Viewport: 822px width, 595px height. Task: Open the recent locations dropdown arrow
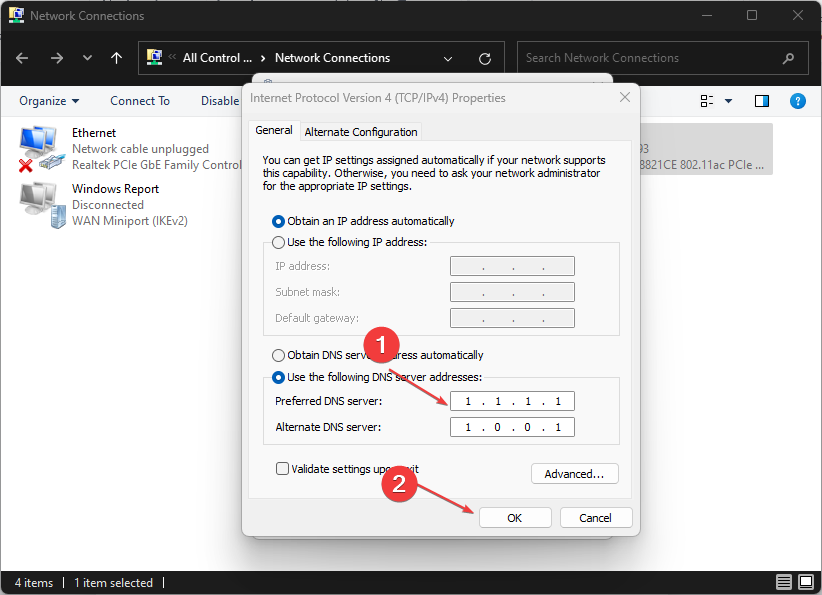pyautogui.click(x=87, y=58)
